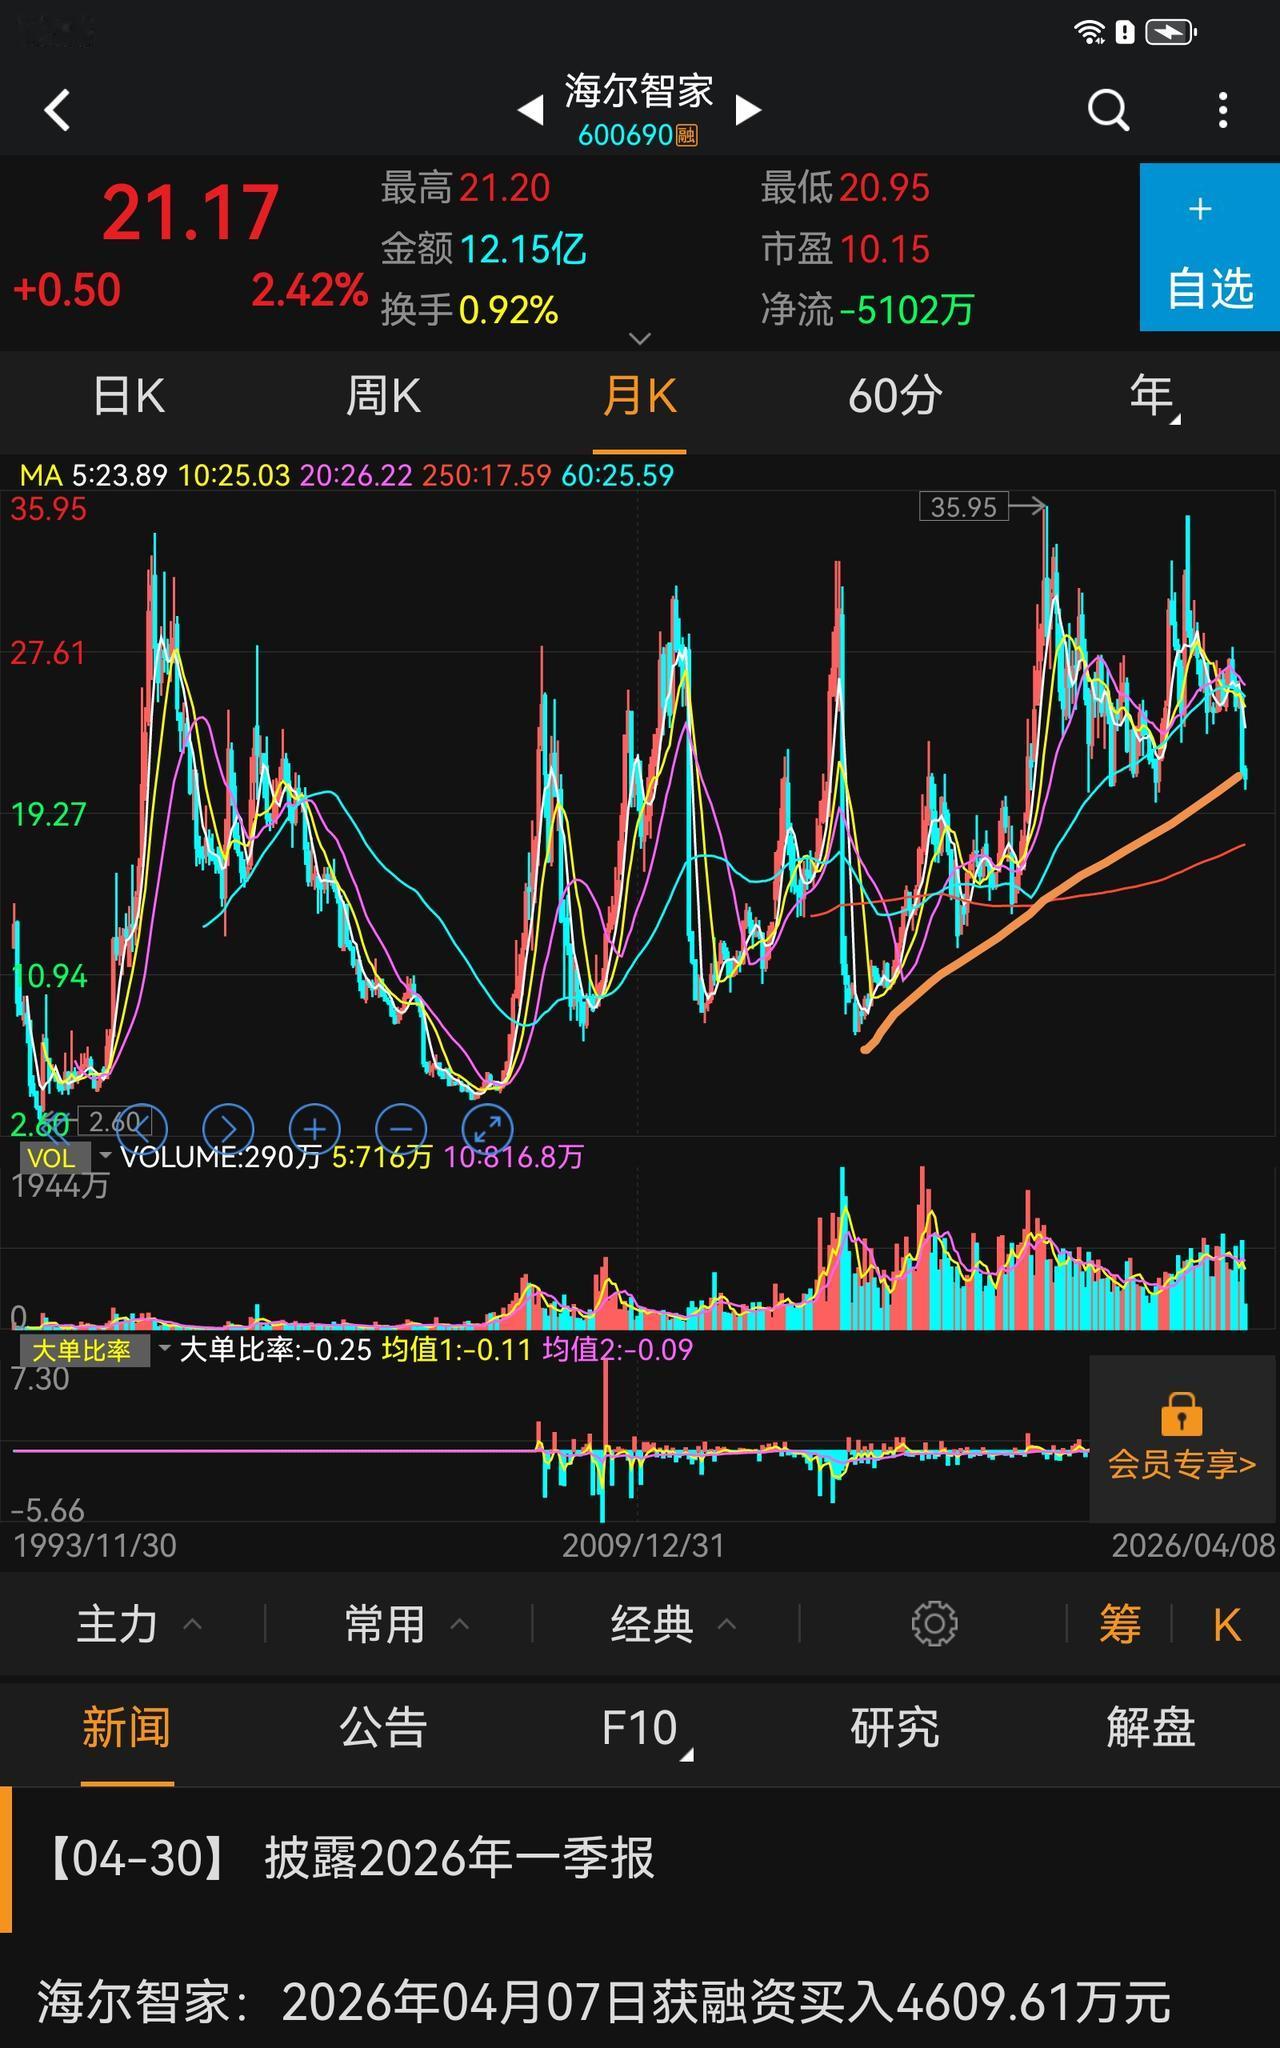1280x2048 pixels.
Task: Toggle the K candlestick mode
Action: pos(1227,1625)
